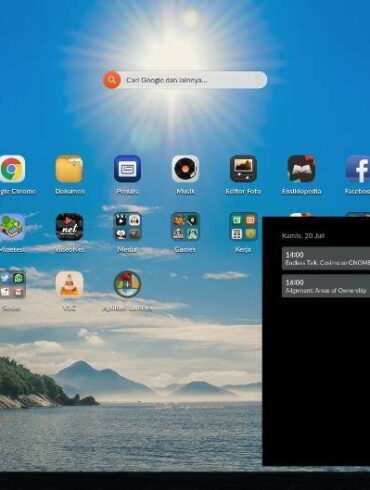Open the 16:00 Alignment Areas of Ownership event

[x=326, y=286]
